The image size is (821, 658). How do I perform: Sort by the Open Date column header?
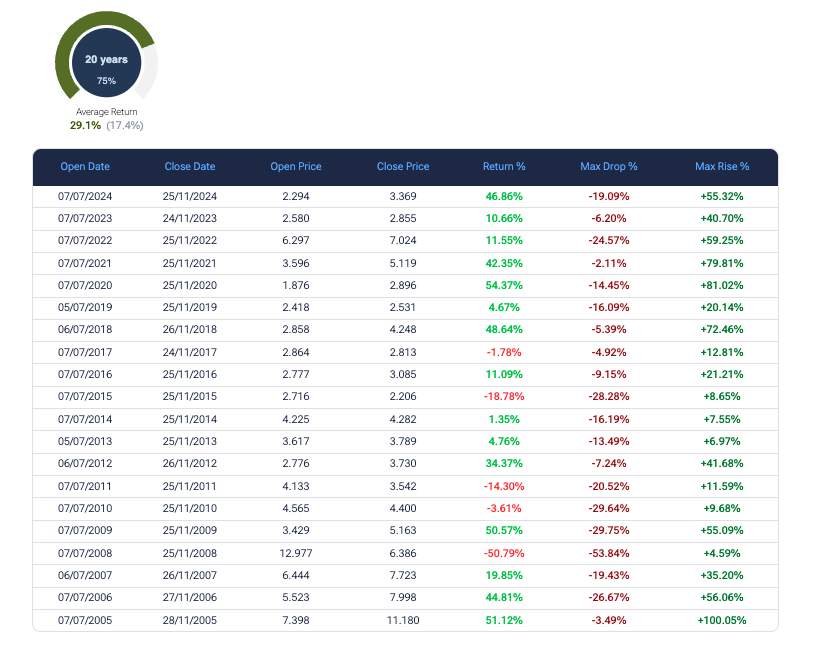(85, 166)
